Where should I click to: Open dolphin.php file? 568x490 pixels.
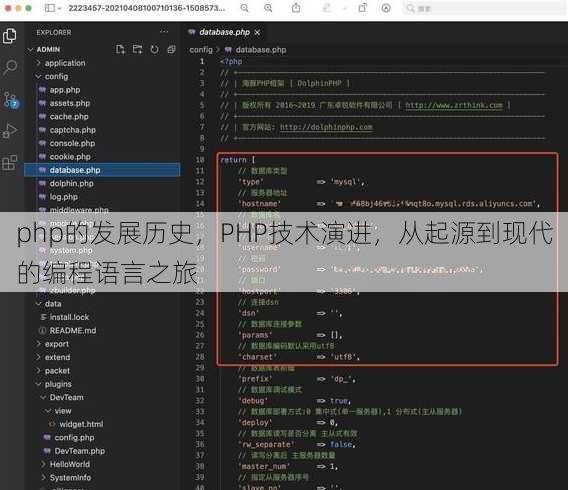pyautogui.click(x=71, y=184)
